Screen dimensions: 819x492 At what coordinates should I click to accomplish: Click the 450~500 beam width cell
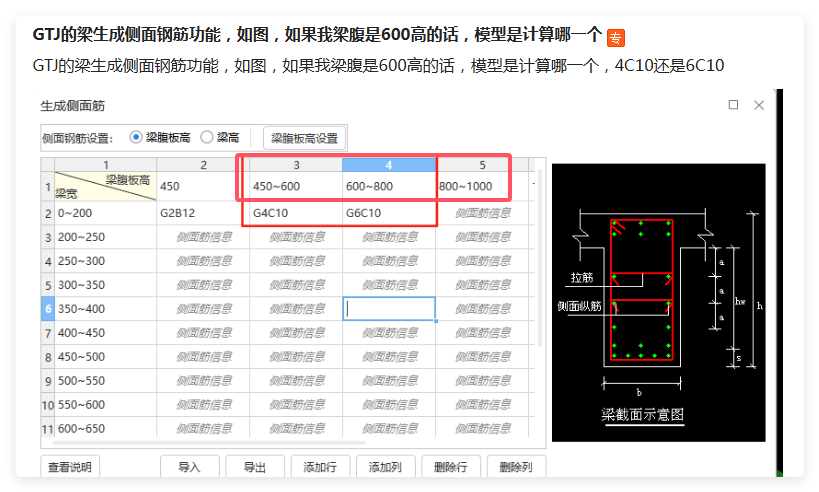pyautogui.click(x=106, y=357)
